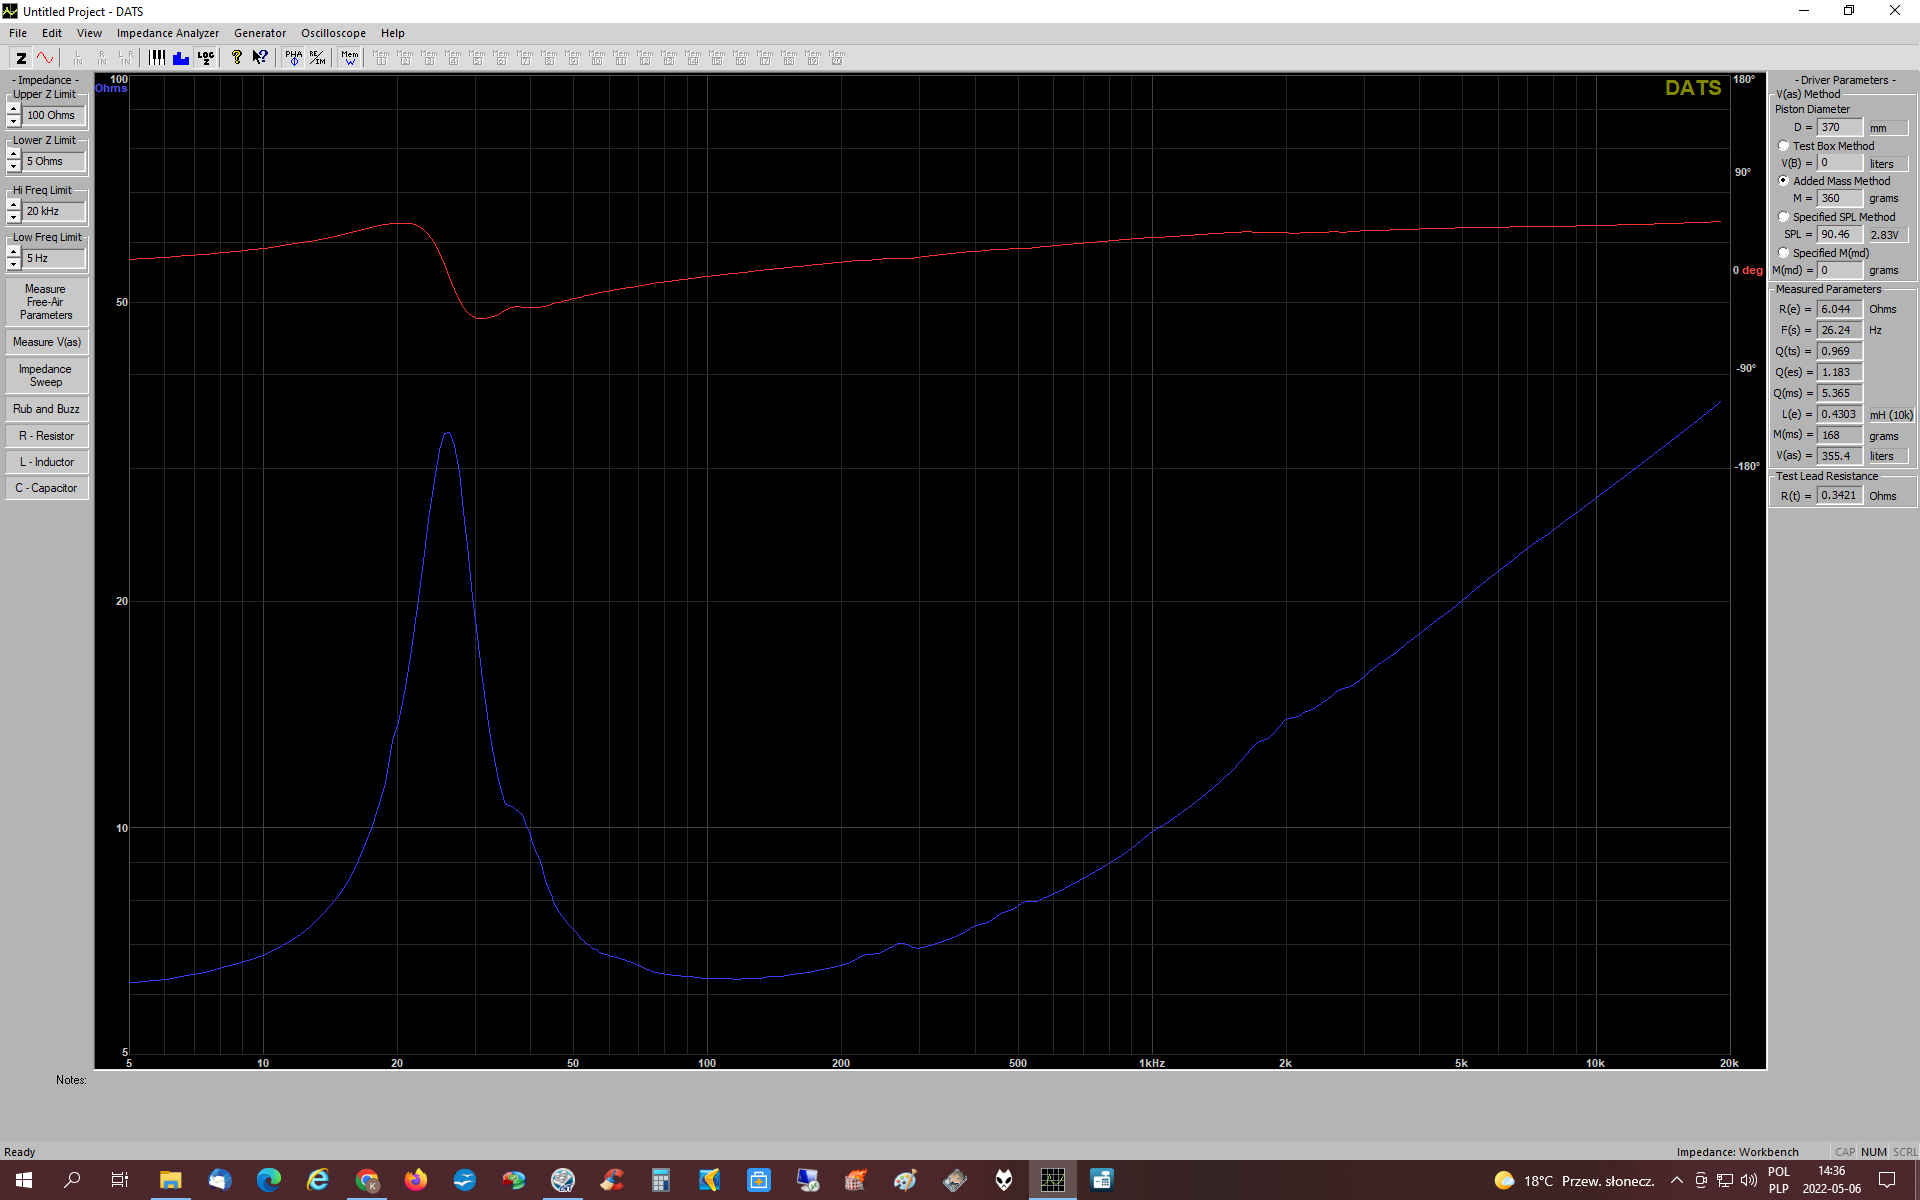Open File Explorer from the taskbar

pyautogui.click(x=170, y=1180)
